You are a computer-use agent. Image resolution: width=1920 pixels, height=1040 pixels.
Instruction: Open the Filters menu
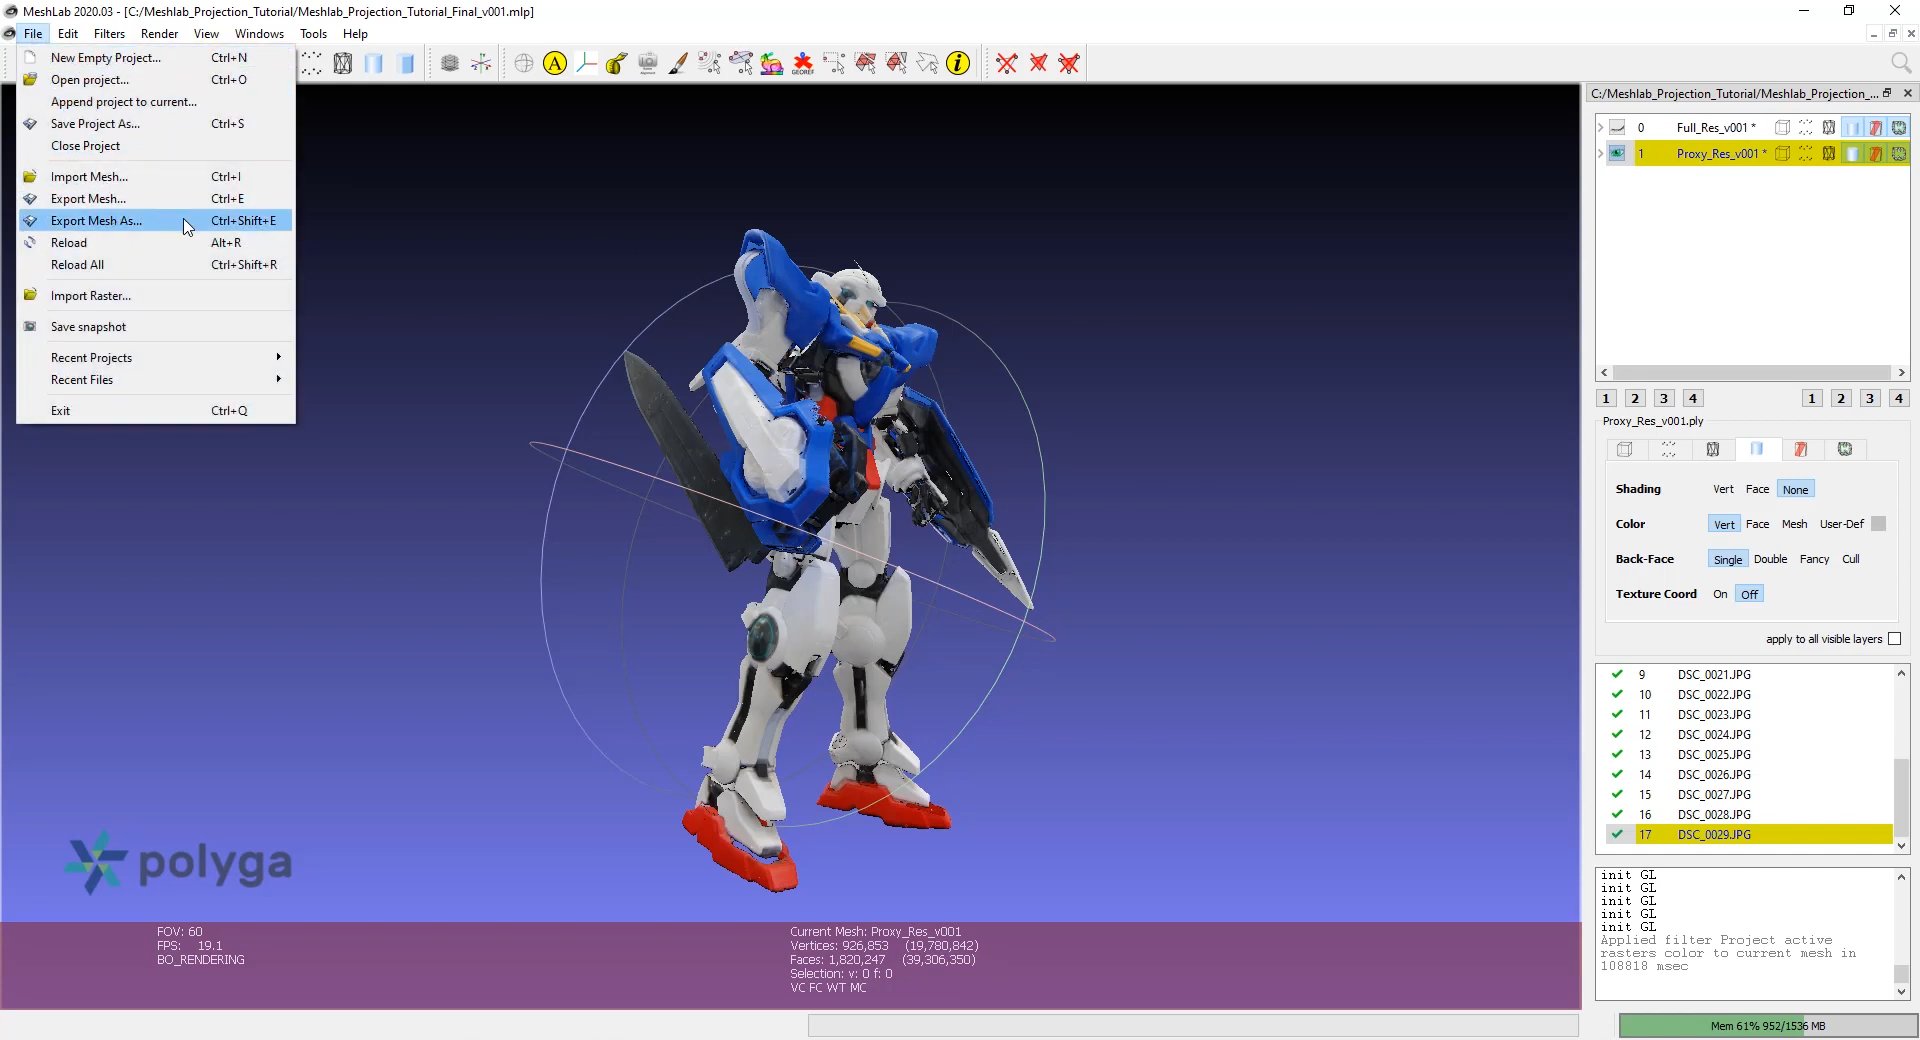[109, 34]
